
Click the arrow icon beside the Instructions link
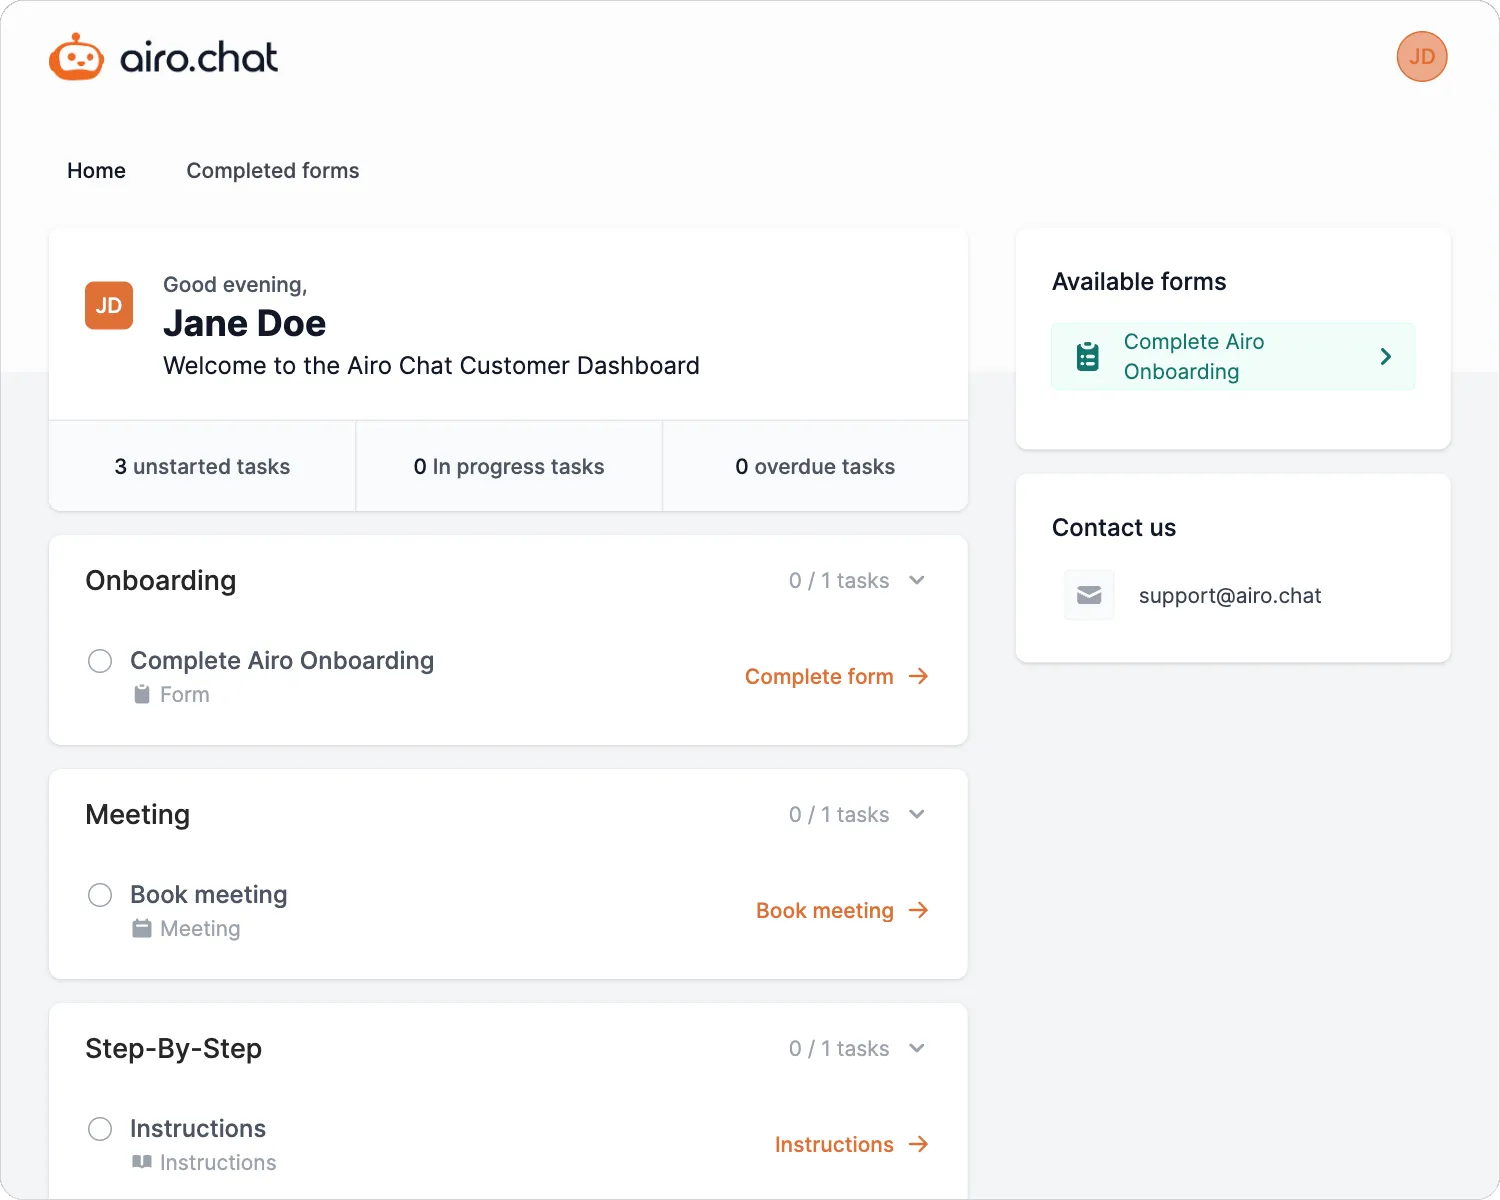pos(918,1145)
